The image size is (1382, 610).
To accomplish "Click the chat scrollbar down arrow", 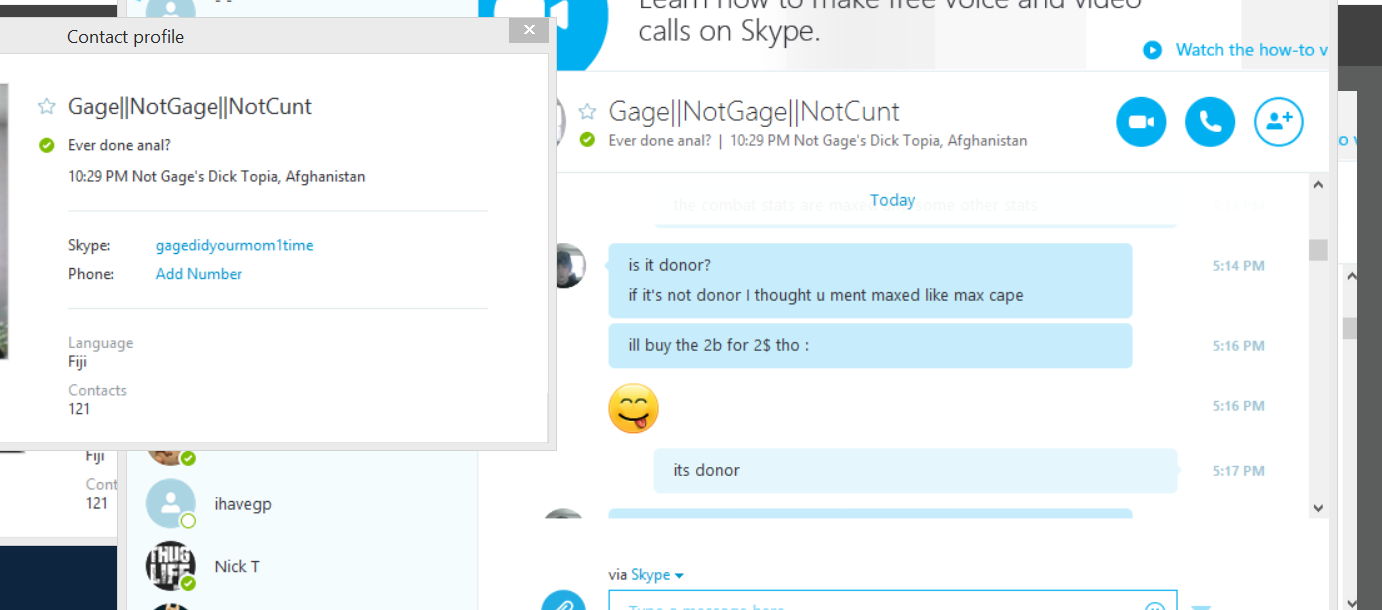I will pos(1318,508).
